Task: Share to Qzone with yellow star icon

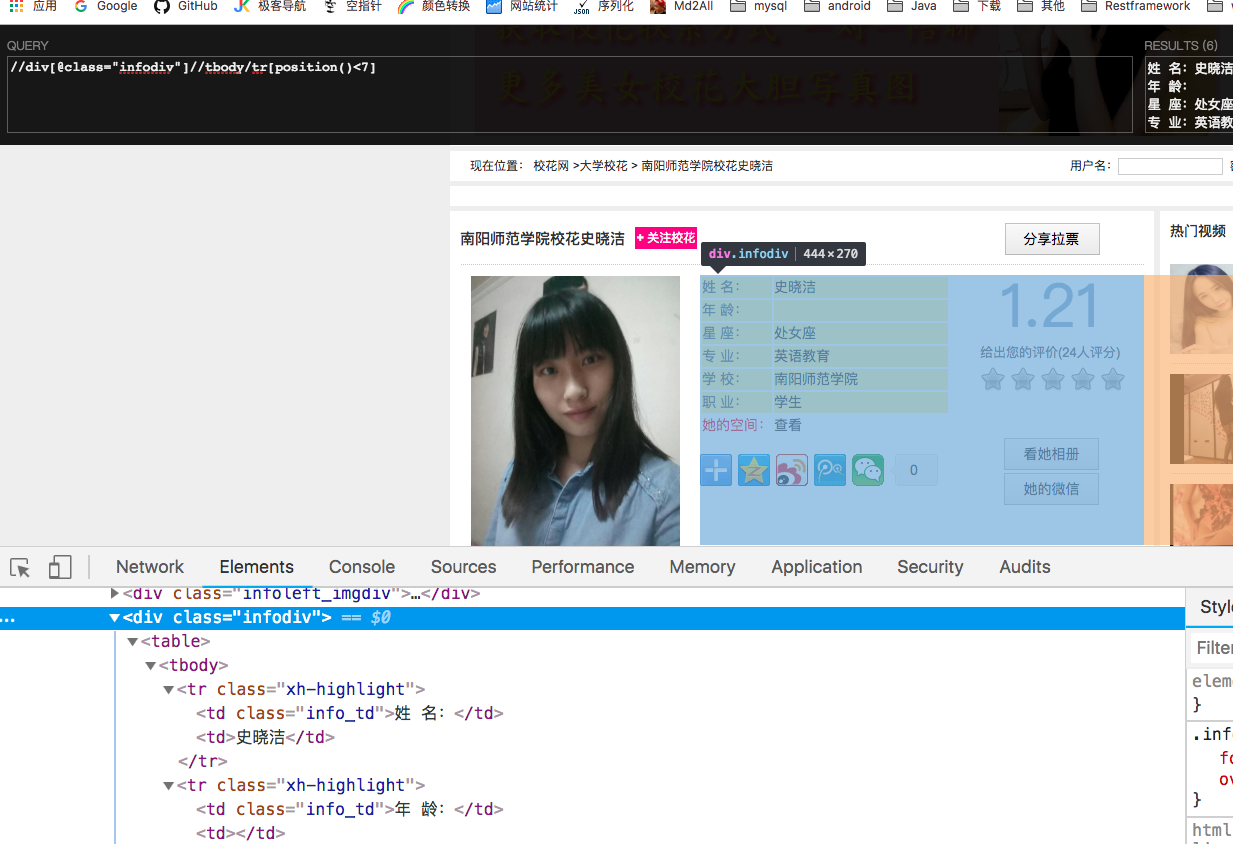Action: click(754, 470)
